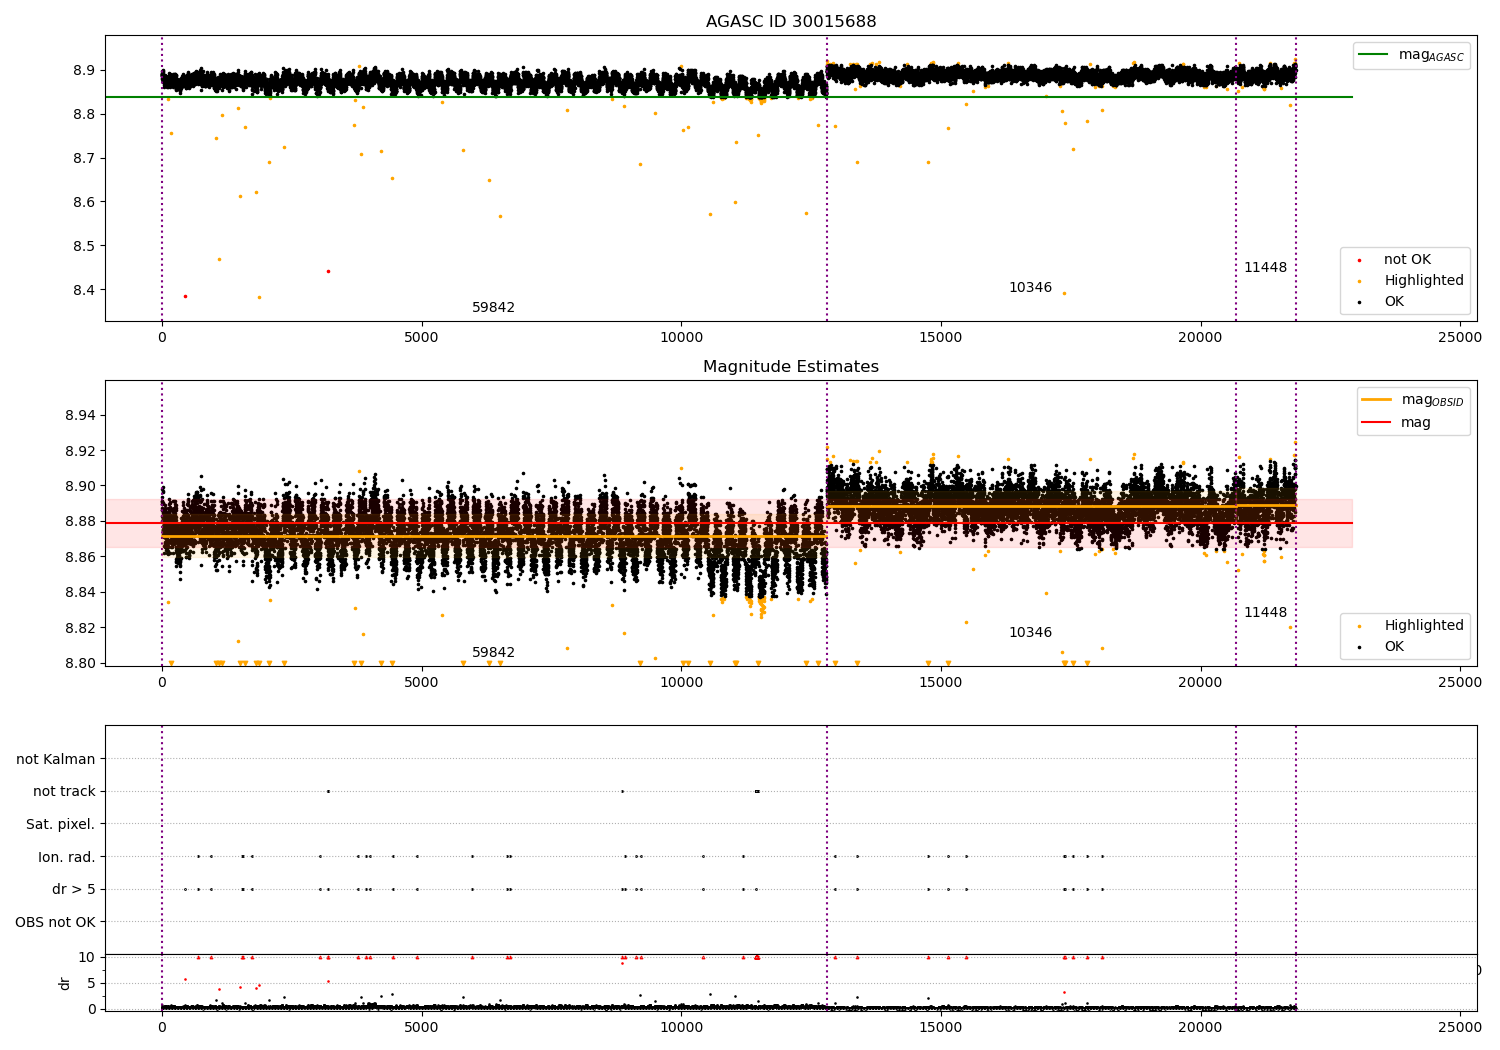Click the 8.94 y-tick in Magnitude Estimates
The width and height of the screenshot is (1500, 1050).
[81, 416]
